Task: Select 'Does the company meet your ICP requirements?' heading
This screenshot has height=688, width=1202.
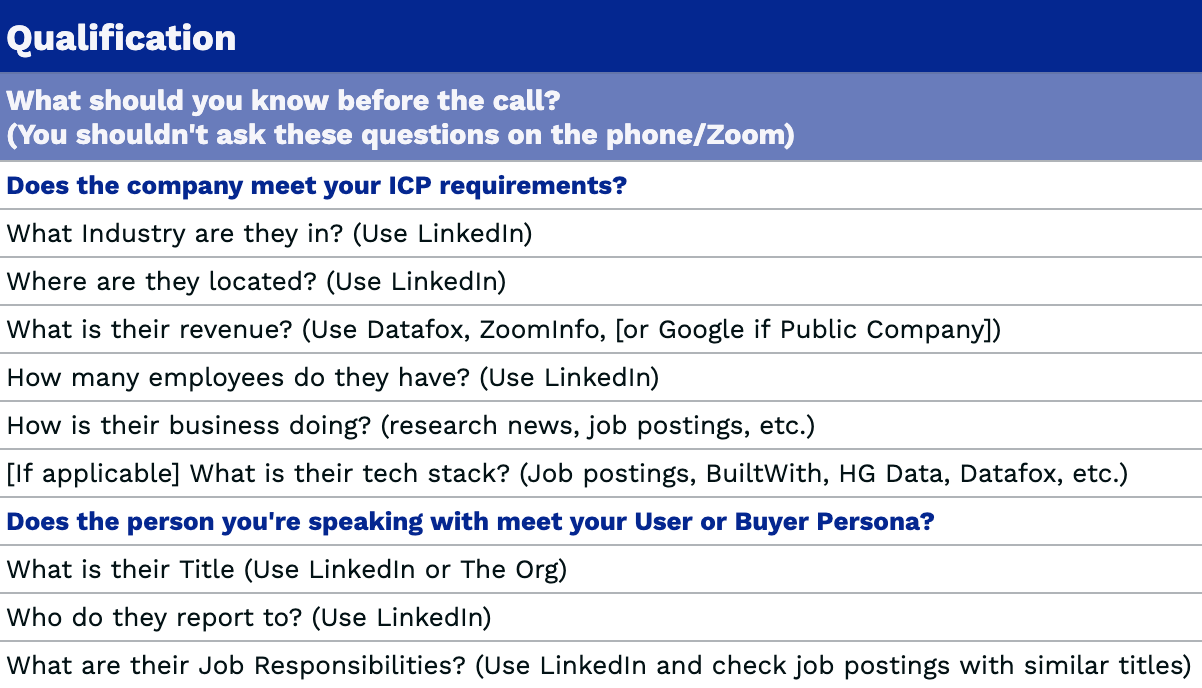Action: [x=316, y=186]
